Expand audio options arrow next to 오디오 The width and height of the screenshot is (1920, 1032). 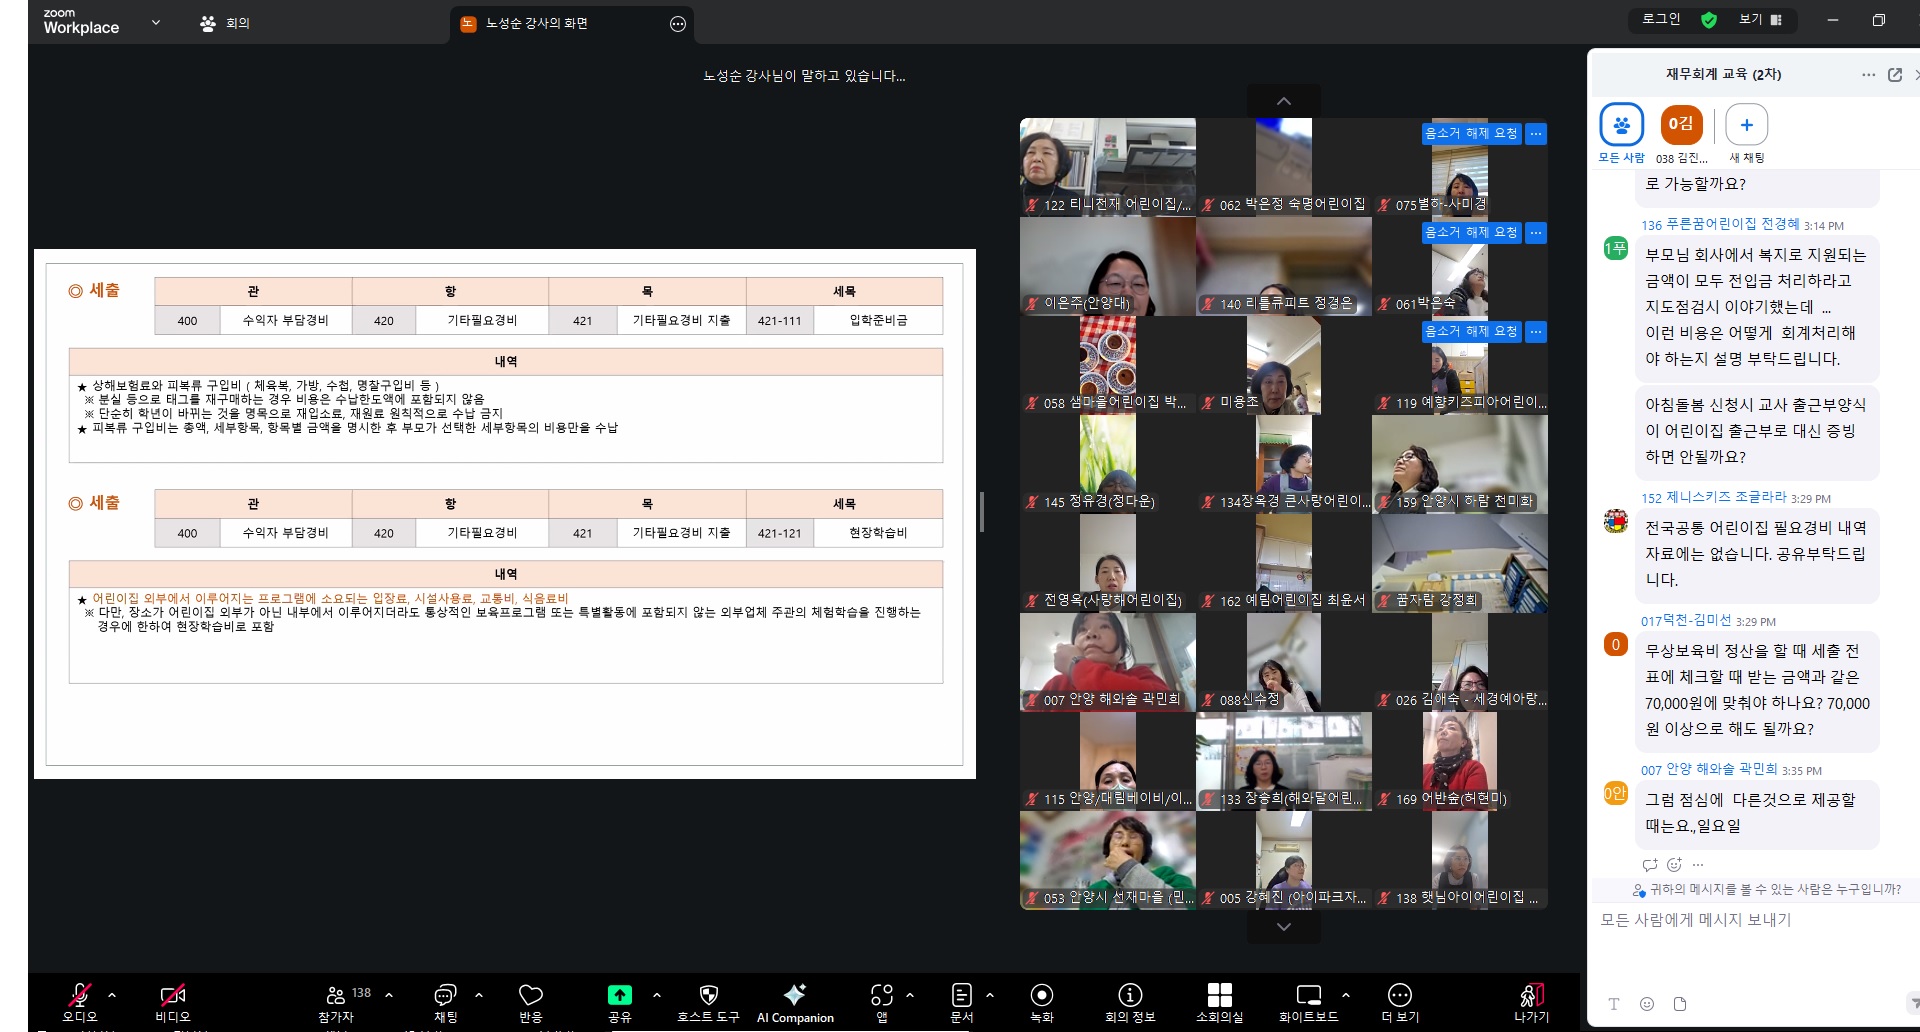click(x=112, y=995)
